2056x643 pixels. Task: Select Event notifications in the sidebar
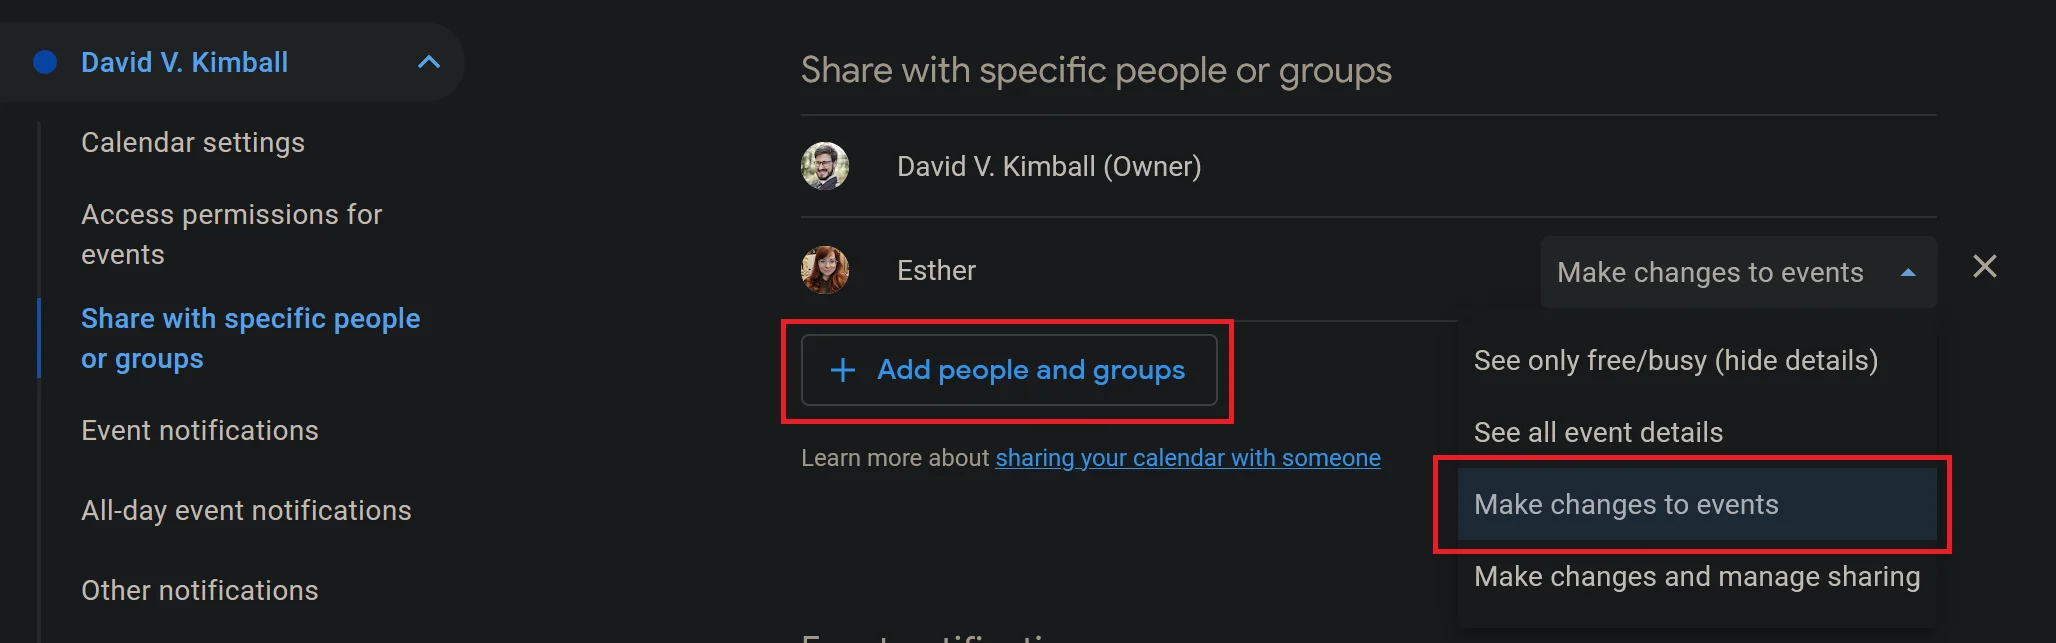point(199,430)
